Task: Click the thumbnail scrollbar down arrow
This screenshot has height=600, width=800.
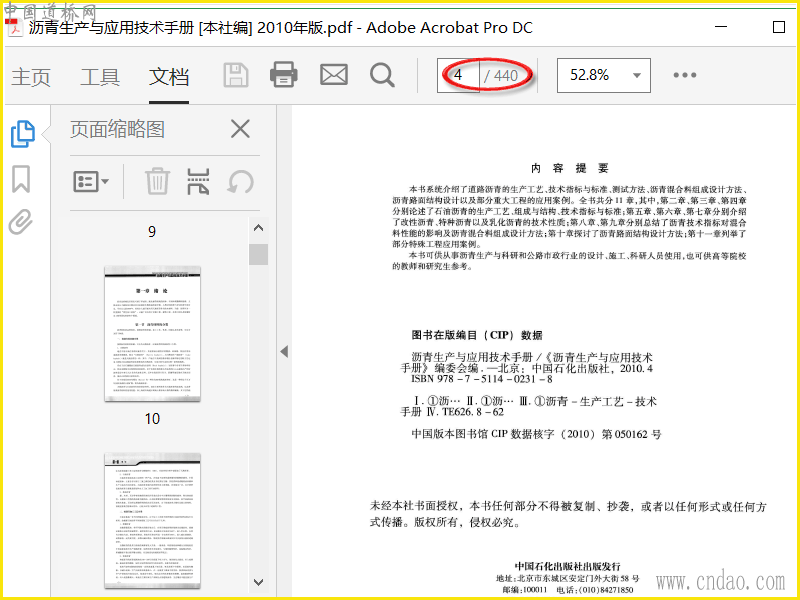Action: point(259,582)
